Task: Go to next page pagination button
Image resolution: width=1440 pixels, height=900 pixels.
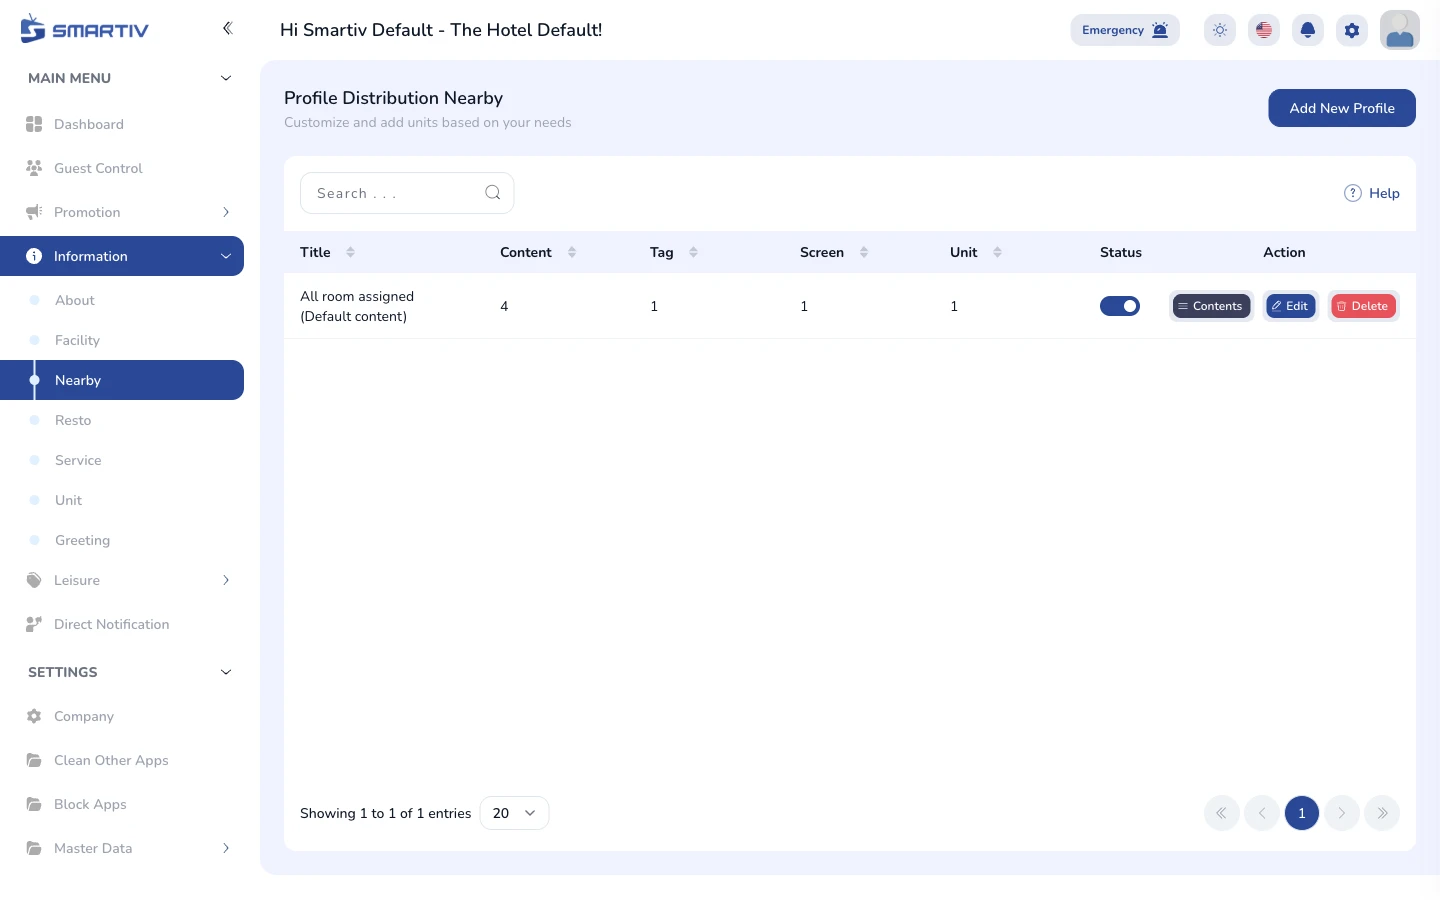Action: coord(1342,813)
